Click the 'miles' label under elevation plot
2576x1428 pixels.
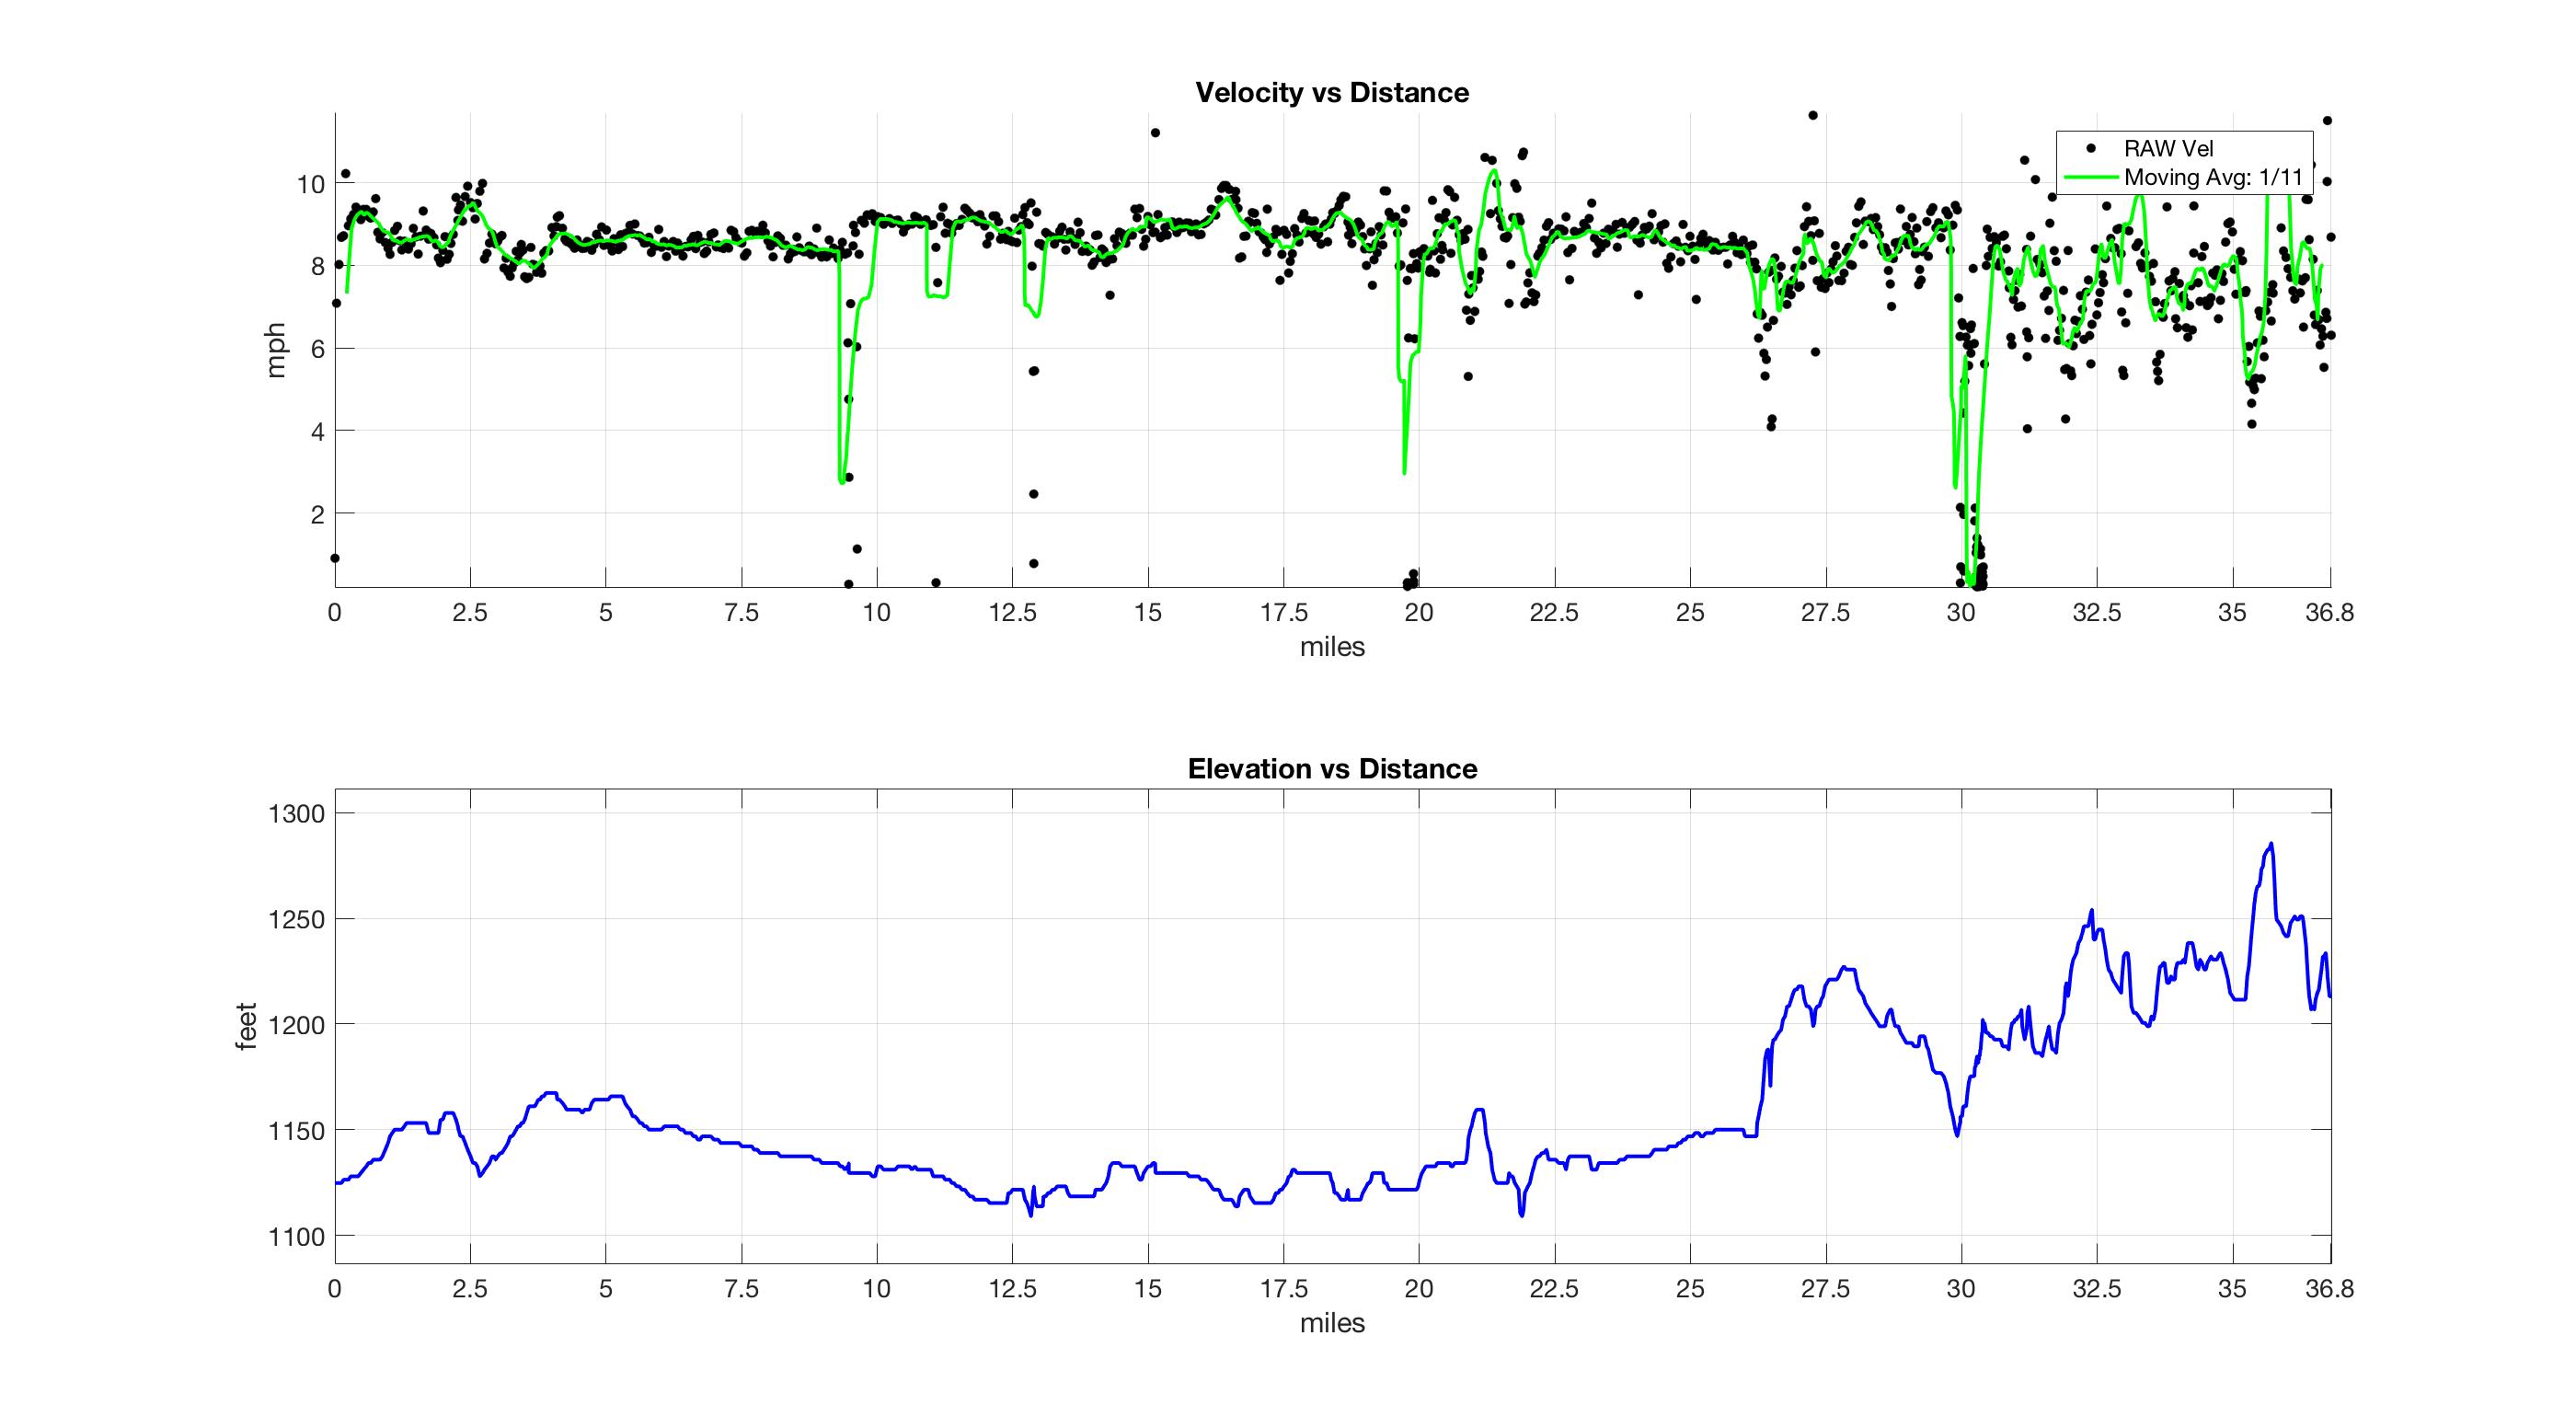1332,1323
